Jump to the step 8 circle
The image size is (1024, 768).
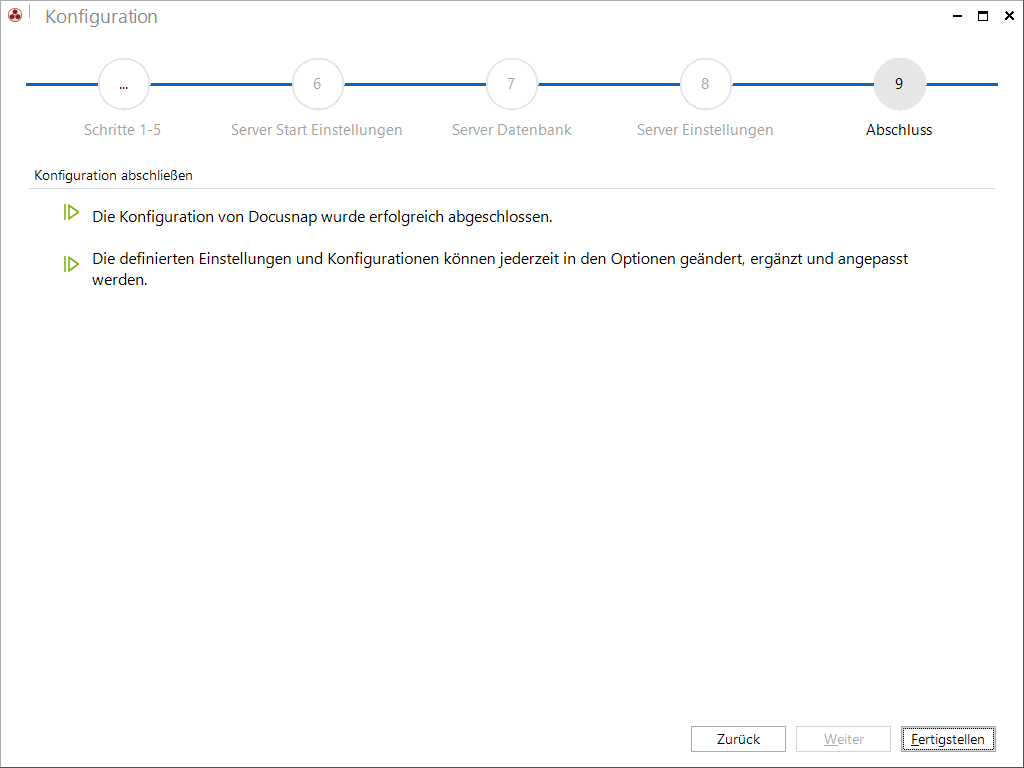point(705,84)
